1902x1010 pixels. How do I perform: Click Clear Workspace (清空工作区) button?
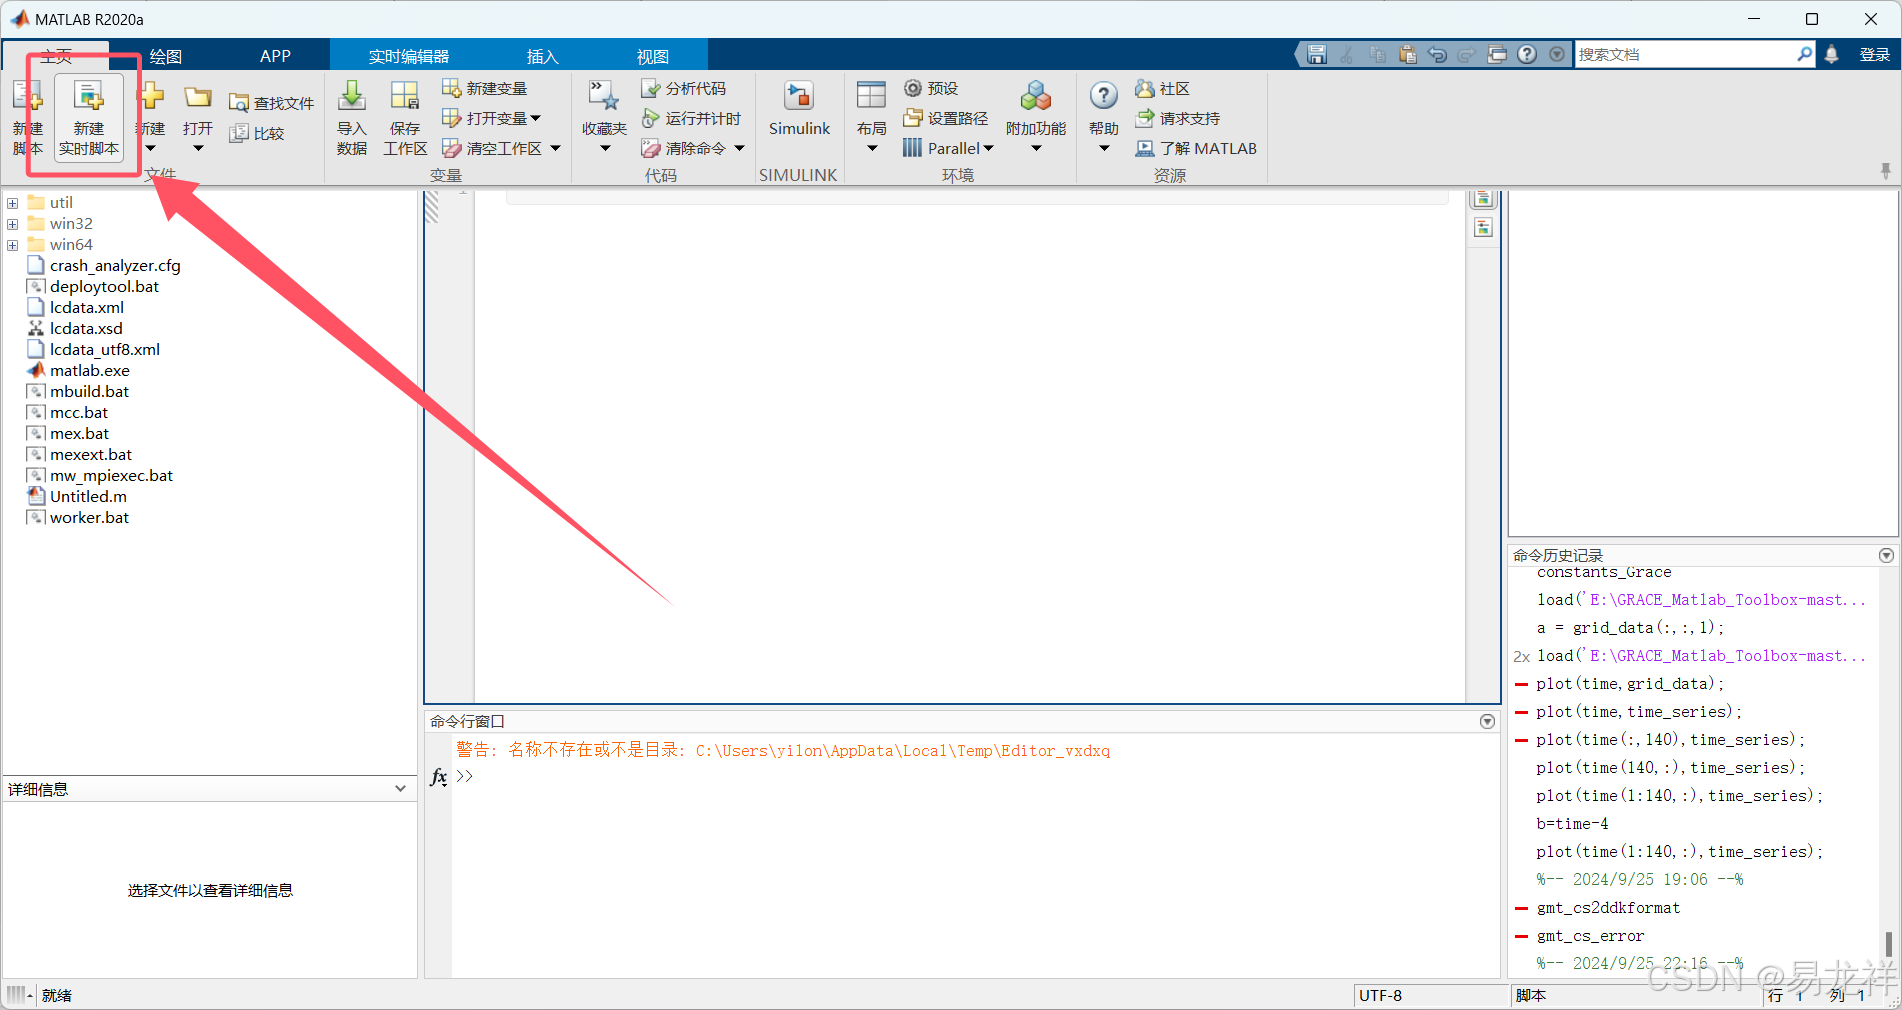[x=493, y=148]
